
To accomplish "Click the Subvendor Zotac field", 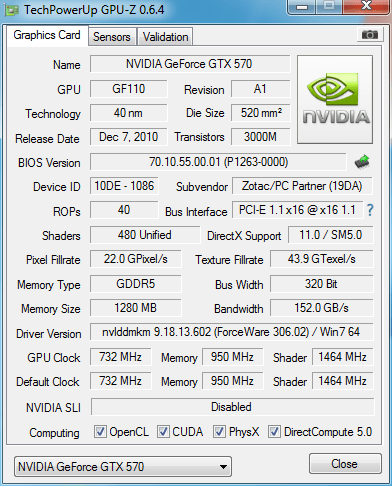I will [302, 186].
